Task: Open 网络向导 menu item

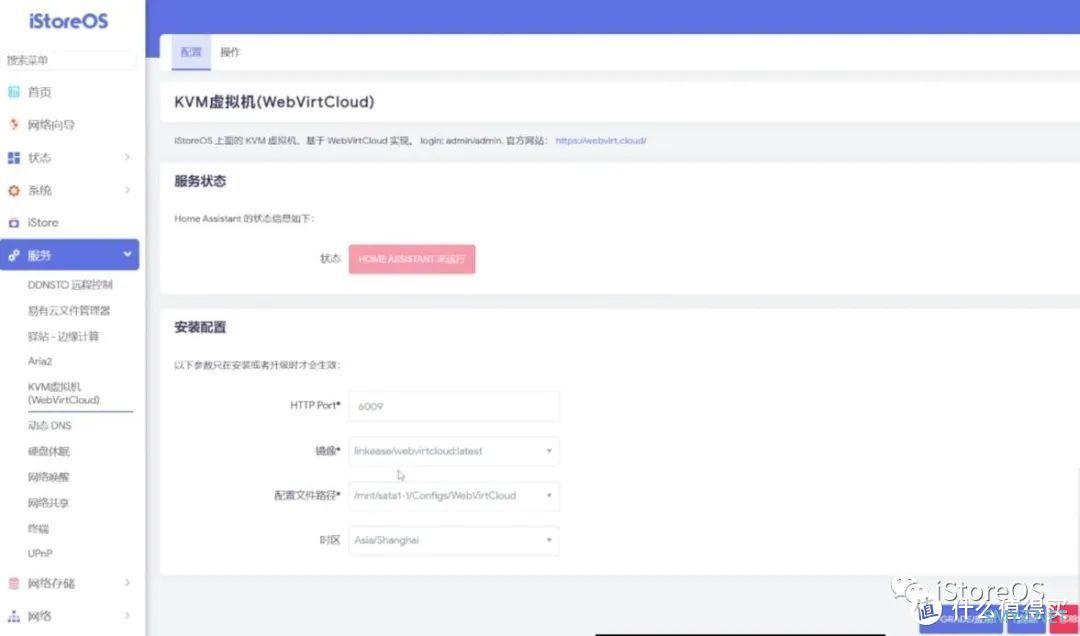Action: tap(51, 125)
